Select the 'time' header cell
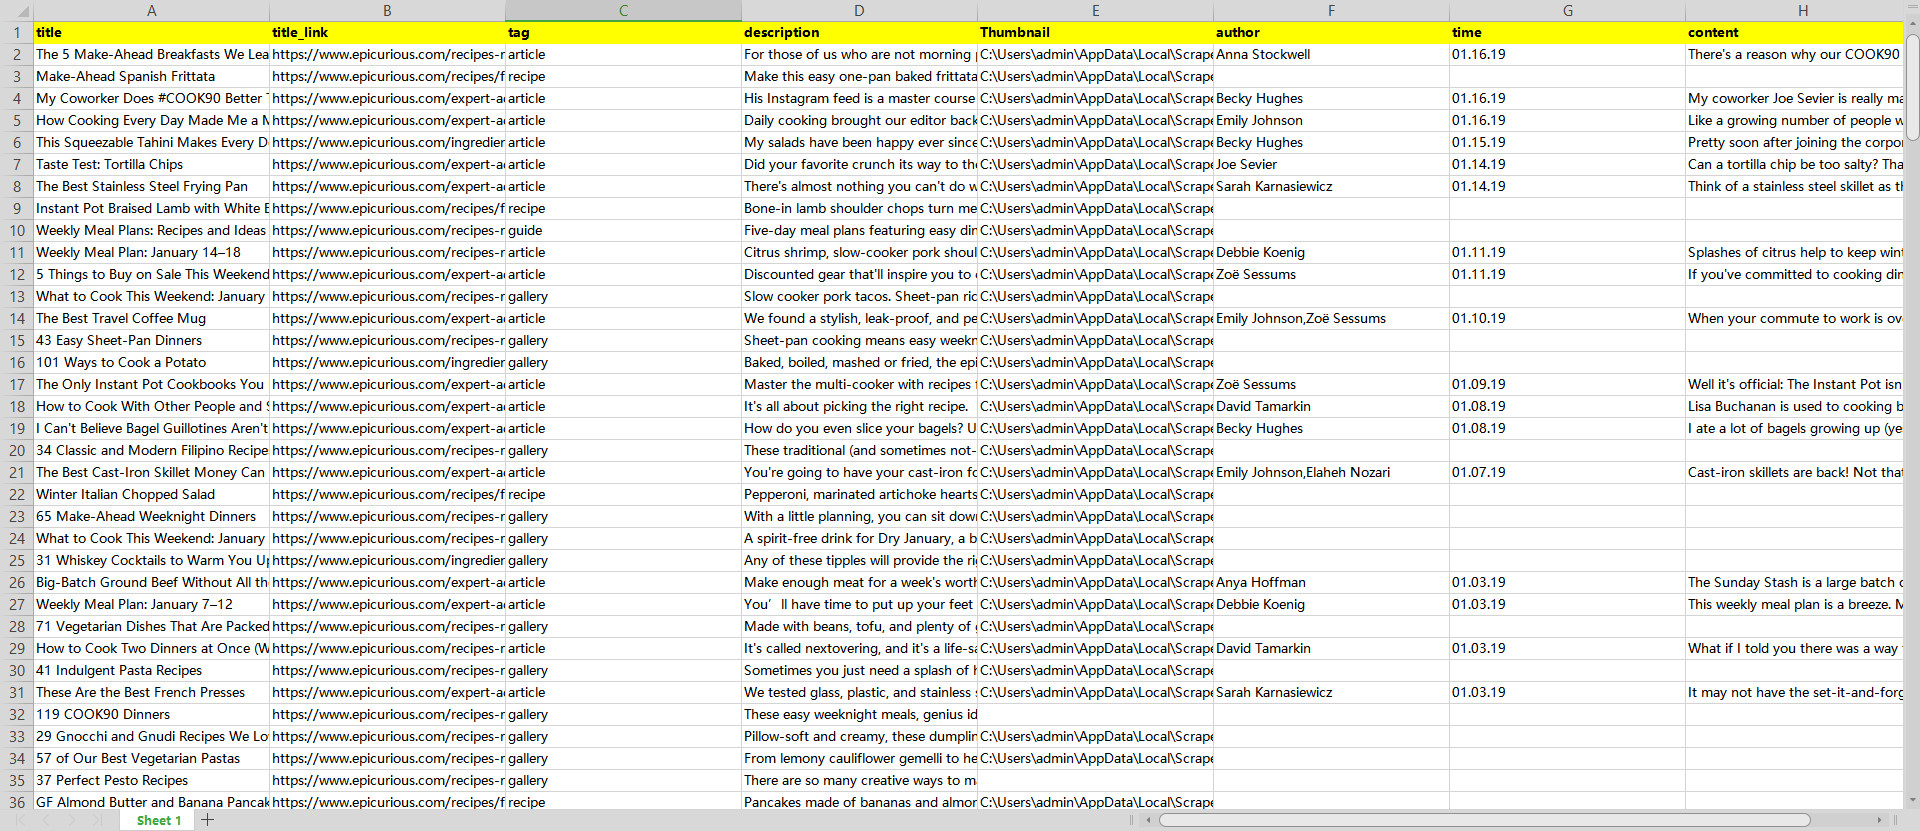1920x831 pixels. click(1567, 32)
